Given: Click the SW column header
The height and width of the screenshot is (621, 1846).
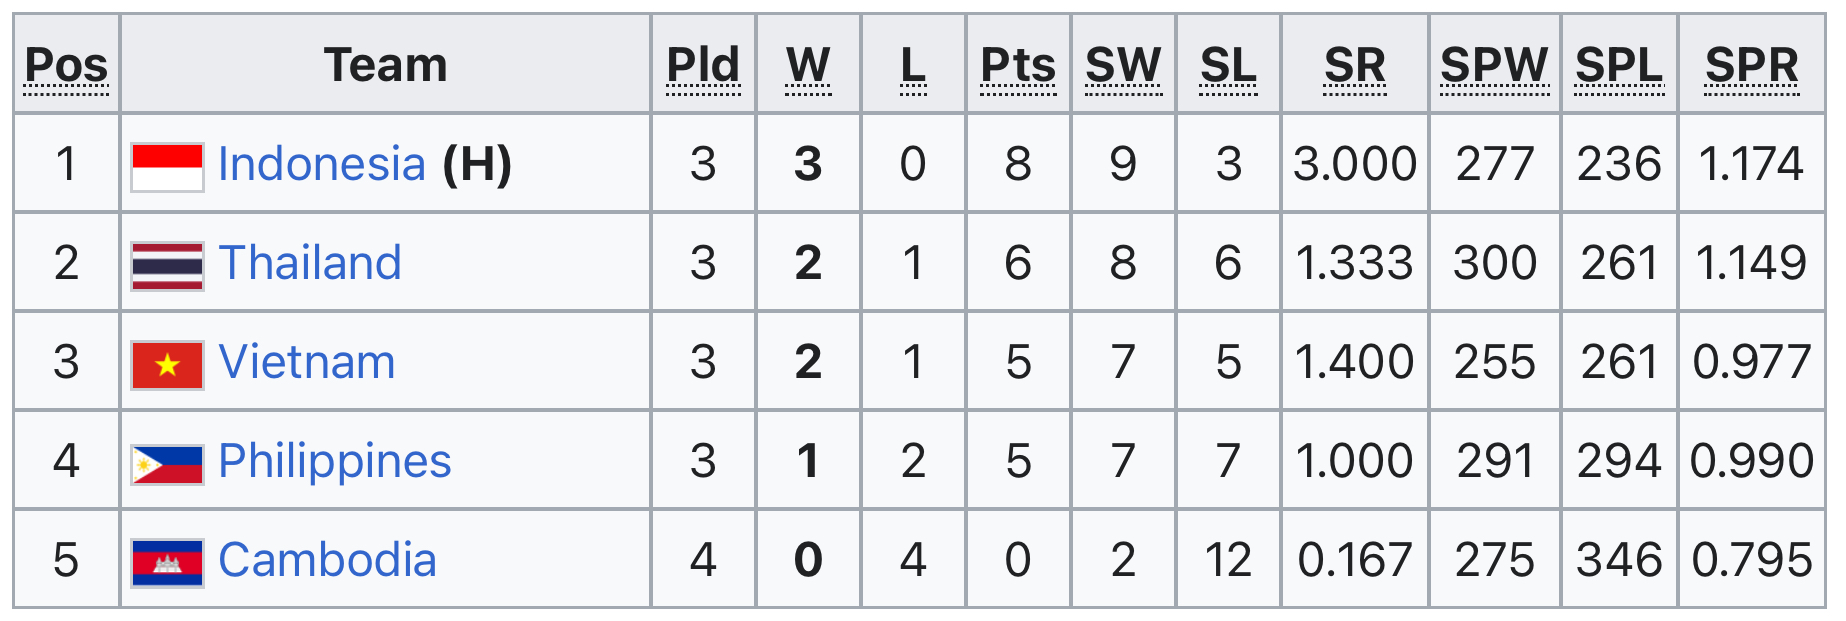Looking at the screenshot, I should point(1123,66).
